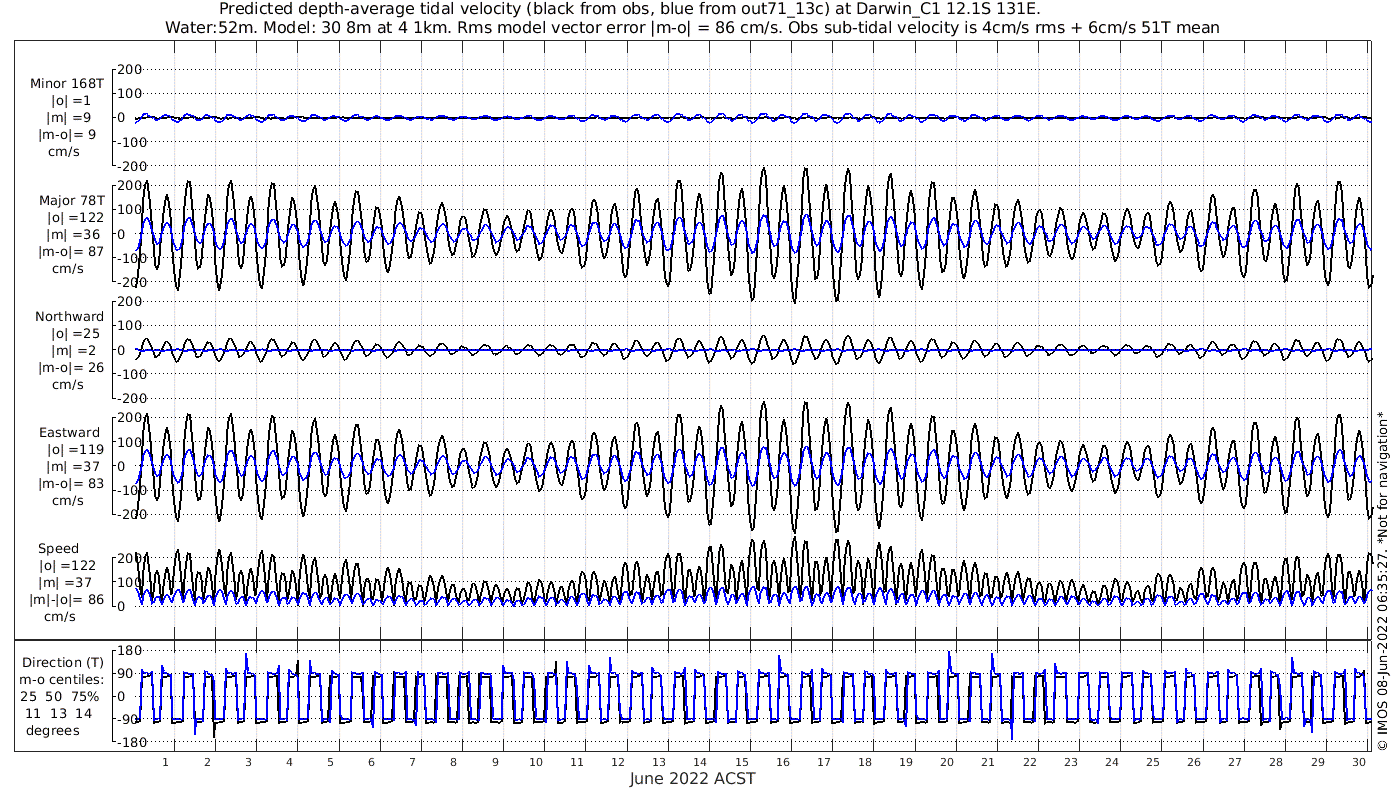Select day '16' on the date axis
Screen dimensions: 1400x800
(782, 762)
